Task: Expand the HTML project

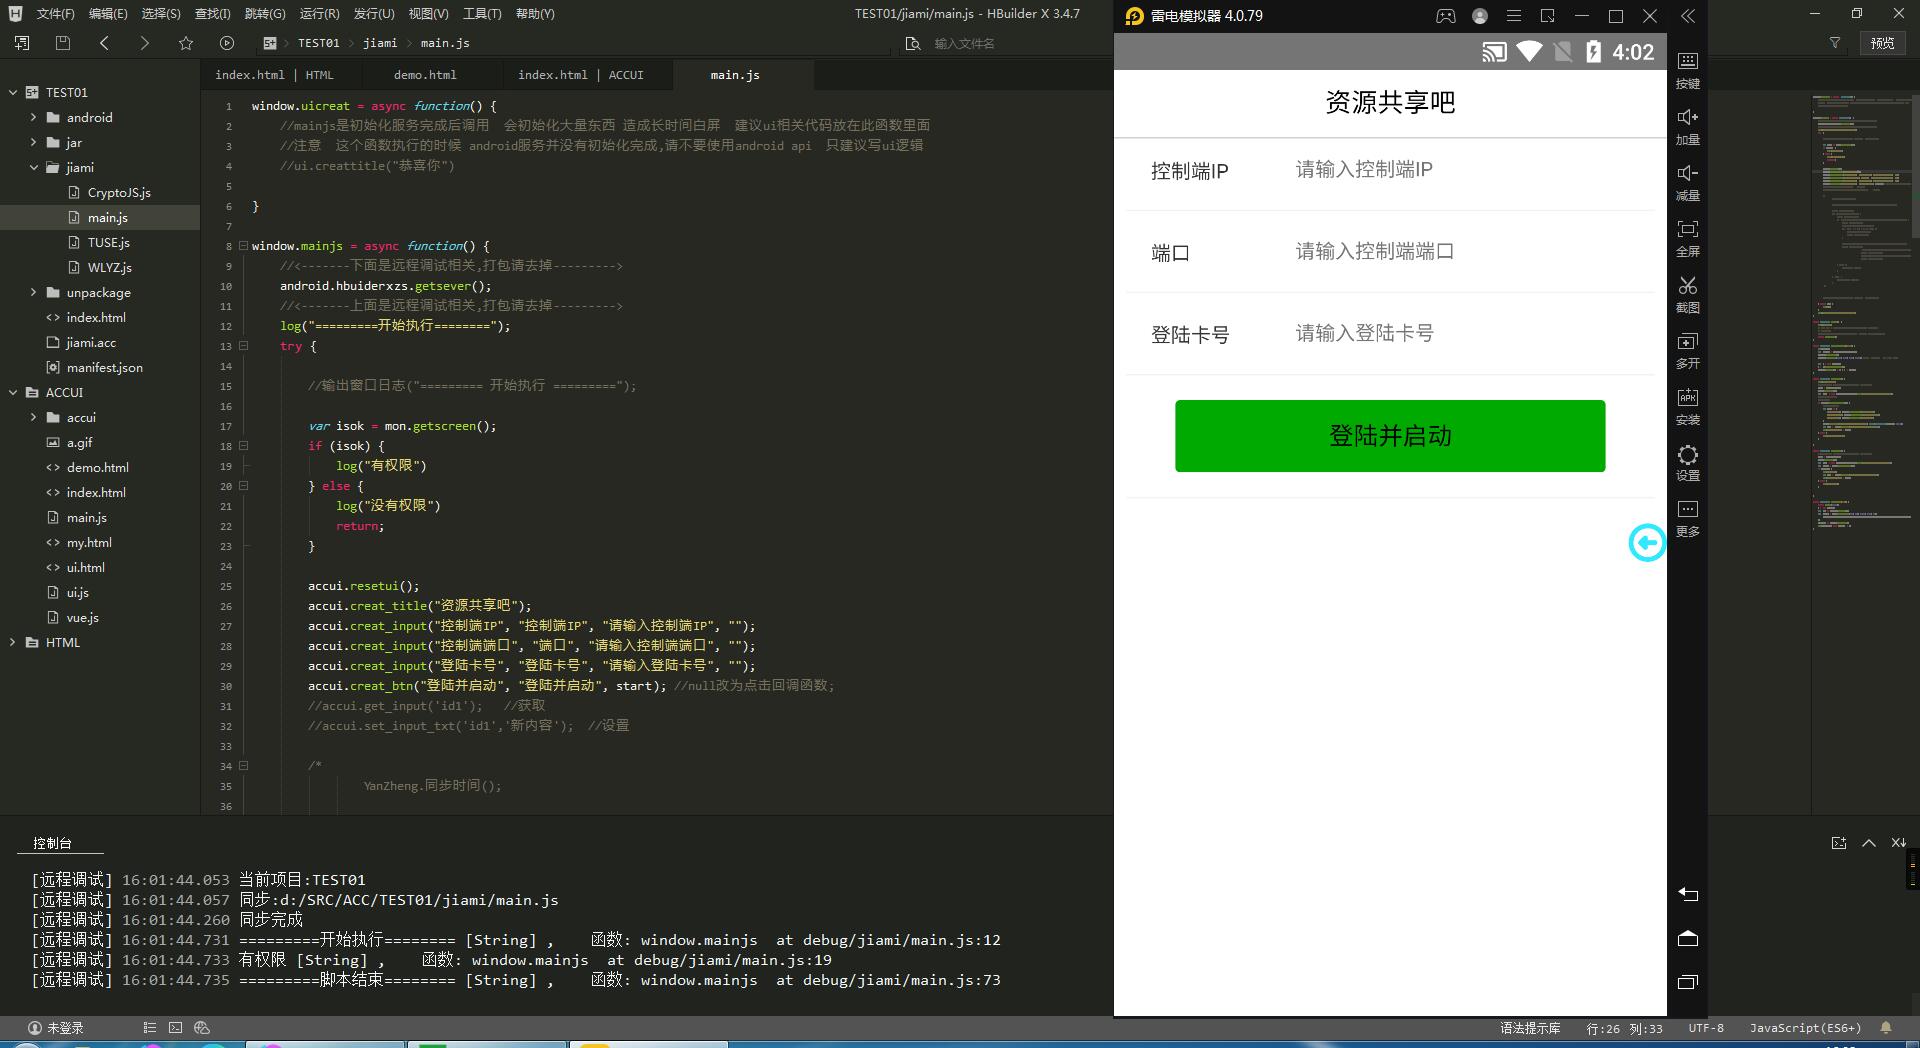Action: tap(13, 642)
